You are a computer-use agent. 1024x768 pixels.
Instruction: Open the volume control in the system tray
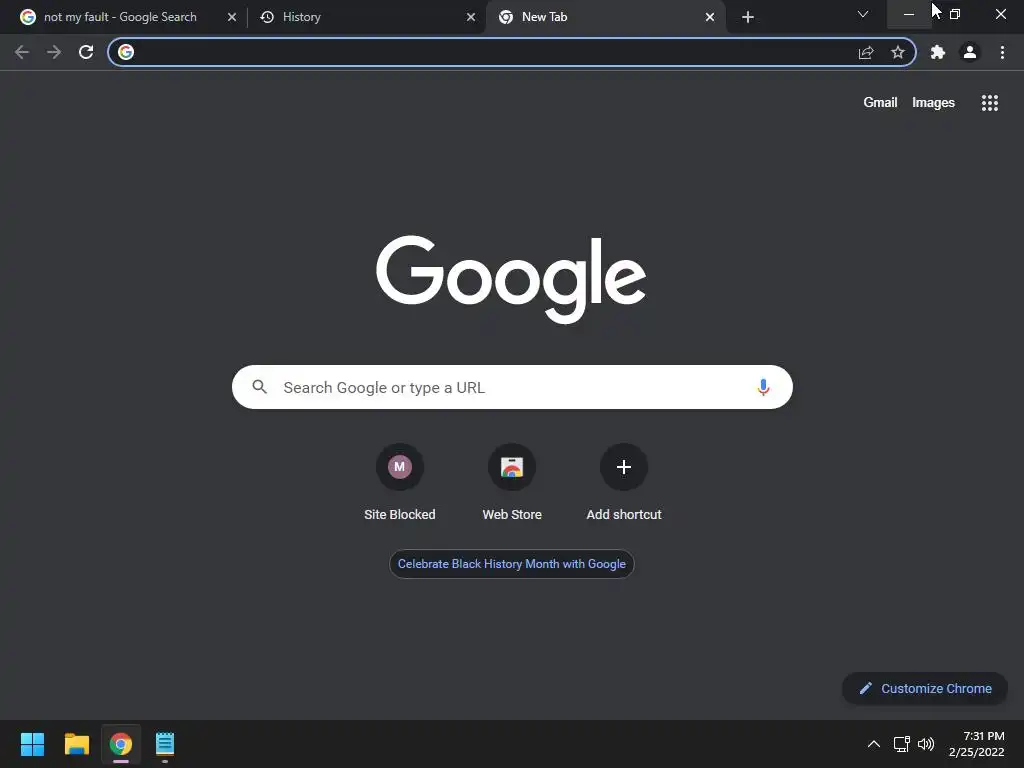click(926, 744)
